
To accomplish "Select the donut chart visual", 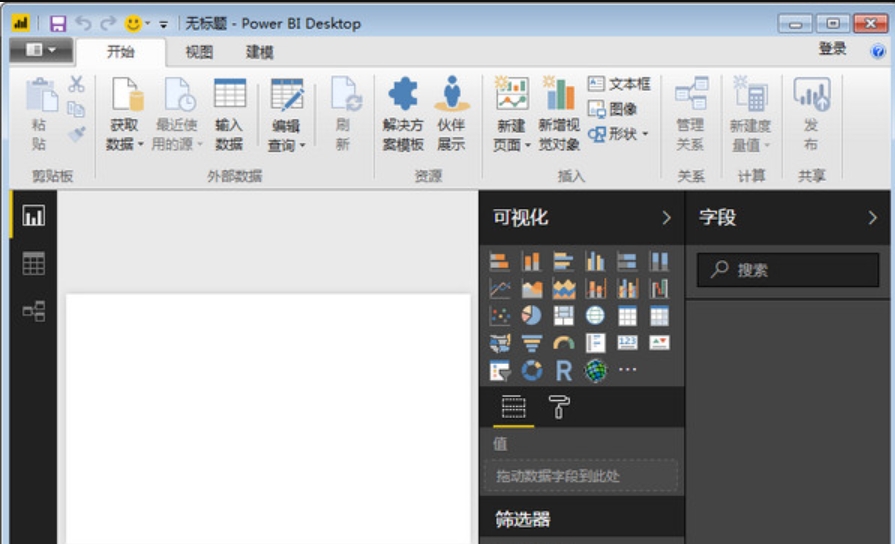I will tap(531, 370).
